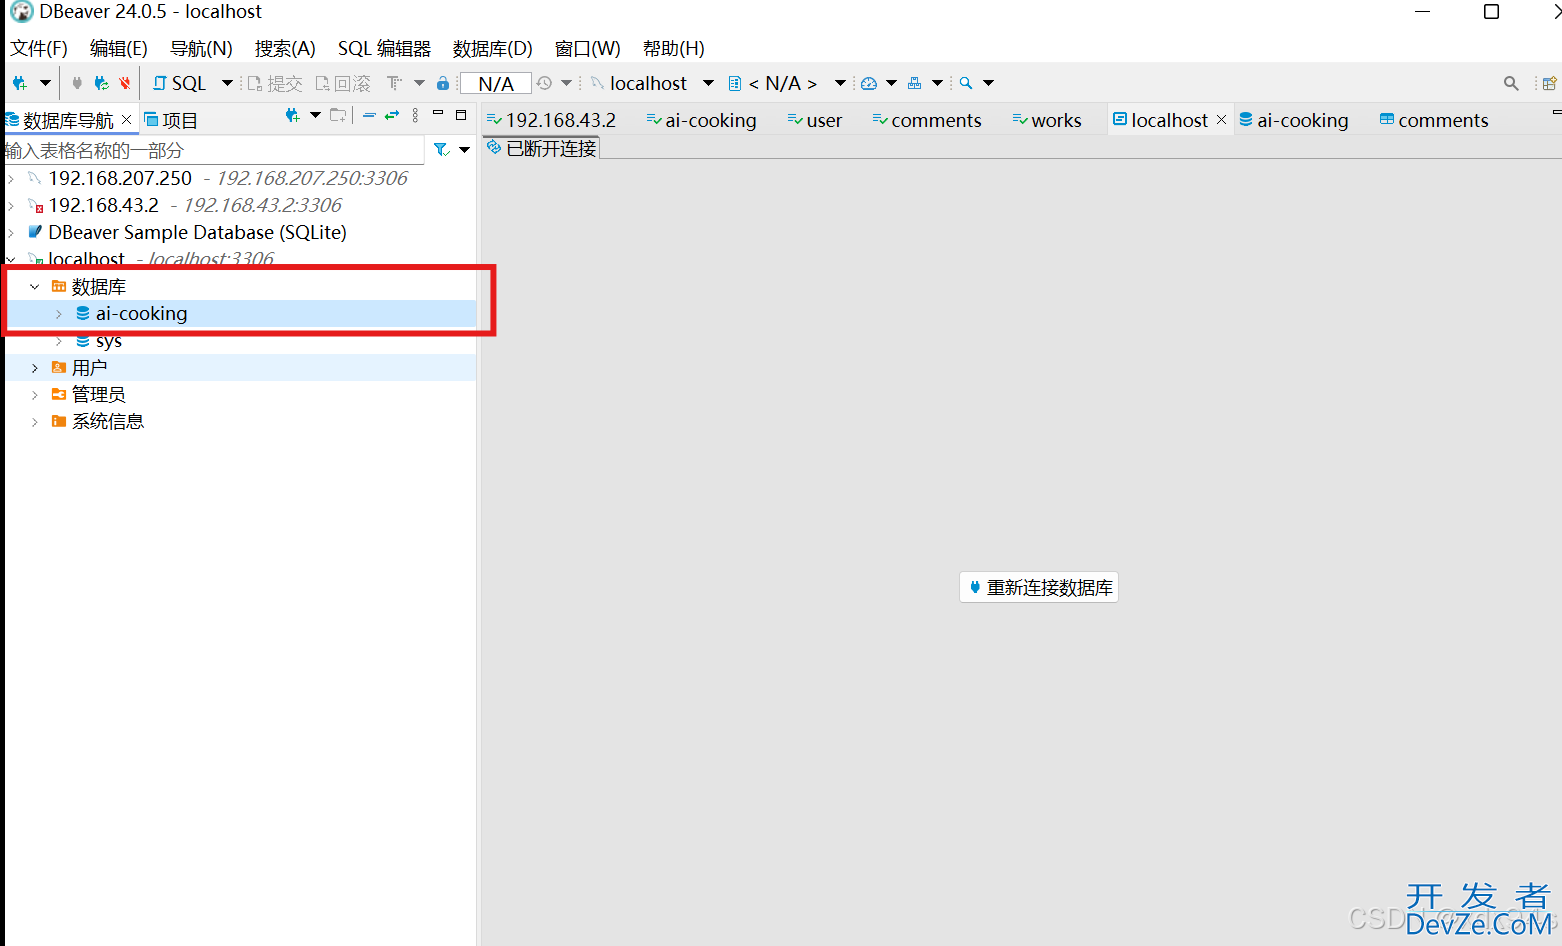Screen dimensions: 1562x946
Task: Click the 提交 (commit) toolbar button
Action: tap(274, 83)
